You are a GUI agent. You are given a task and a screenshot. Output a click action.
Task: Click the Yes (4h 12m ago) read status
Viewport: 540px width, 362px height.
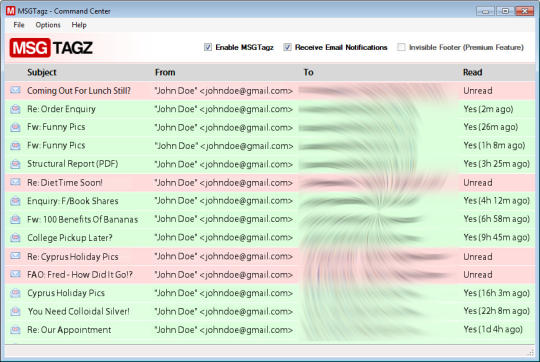(x=497, y=201)
